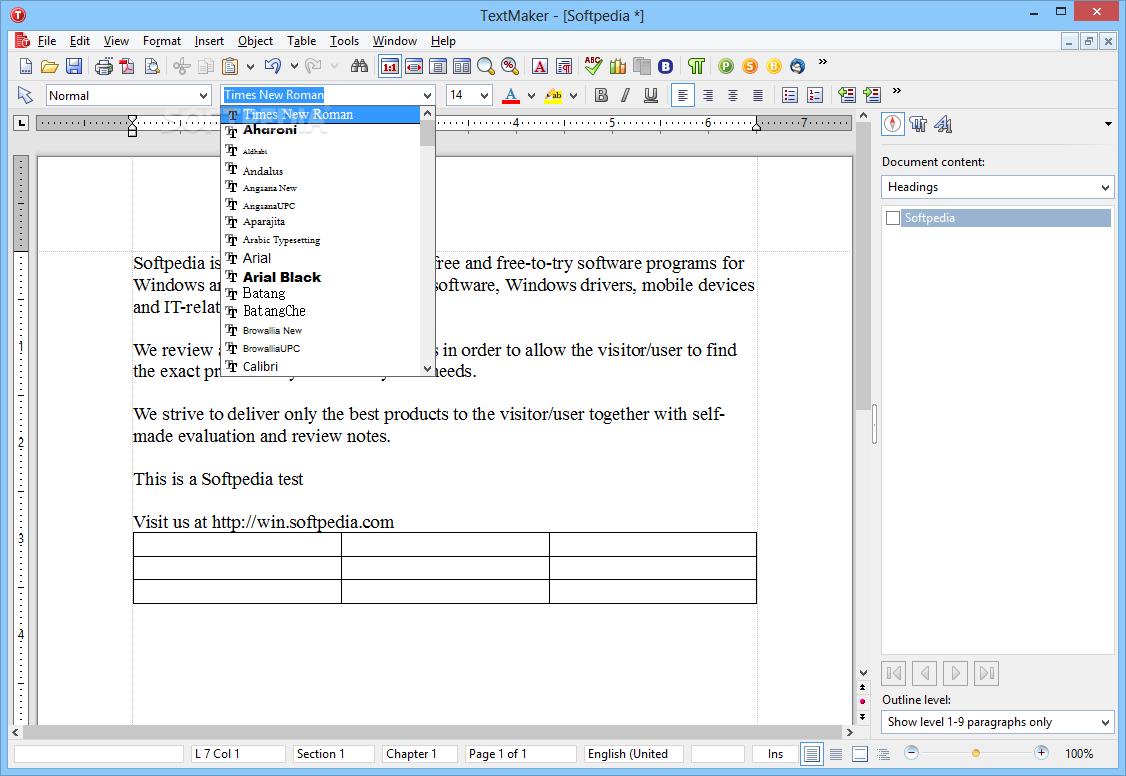Image resolution: width=1126 pixels, height=776 pixels.
Task: Export document as PDF icon
Action: (128, 67)
